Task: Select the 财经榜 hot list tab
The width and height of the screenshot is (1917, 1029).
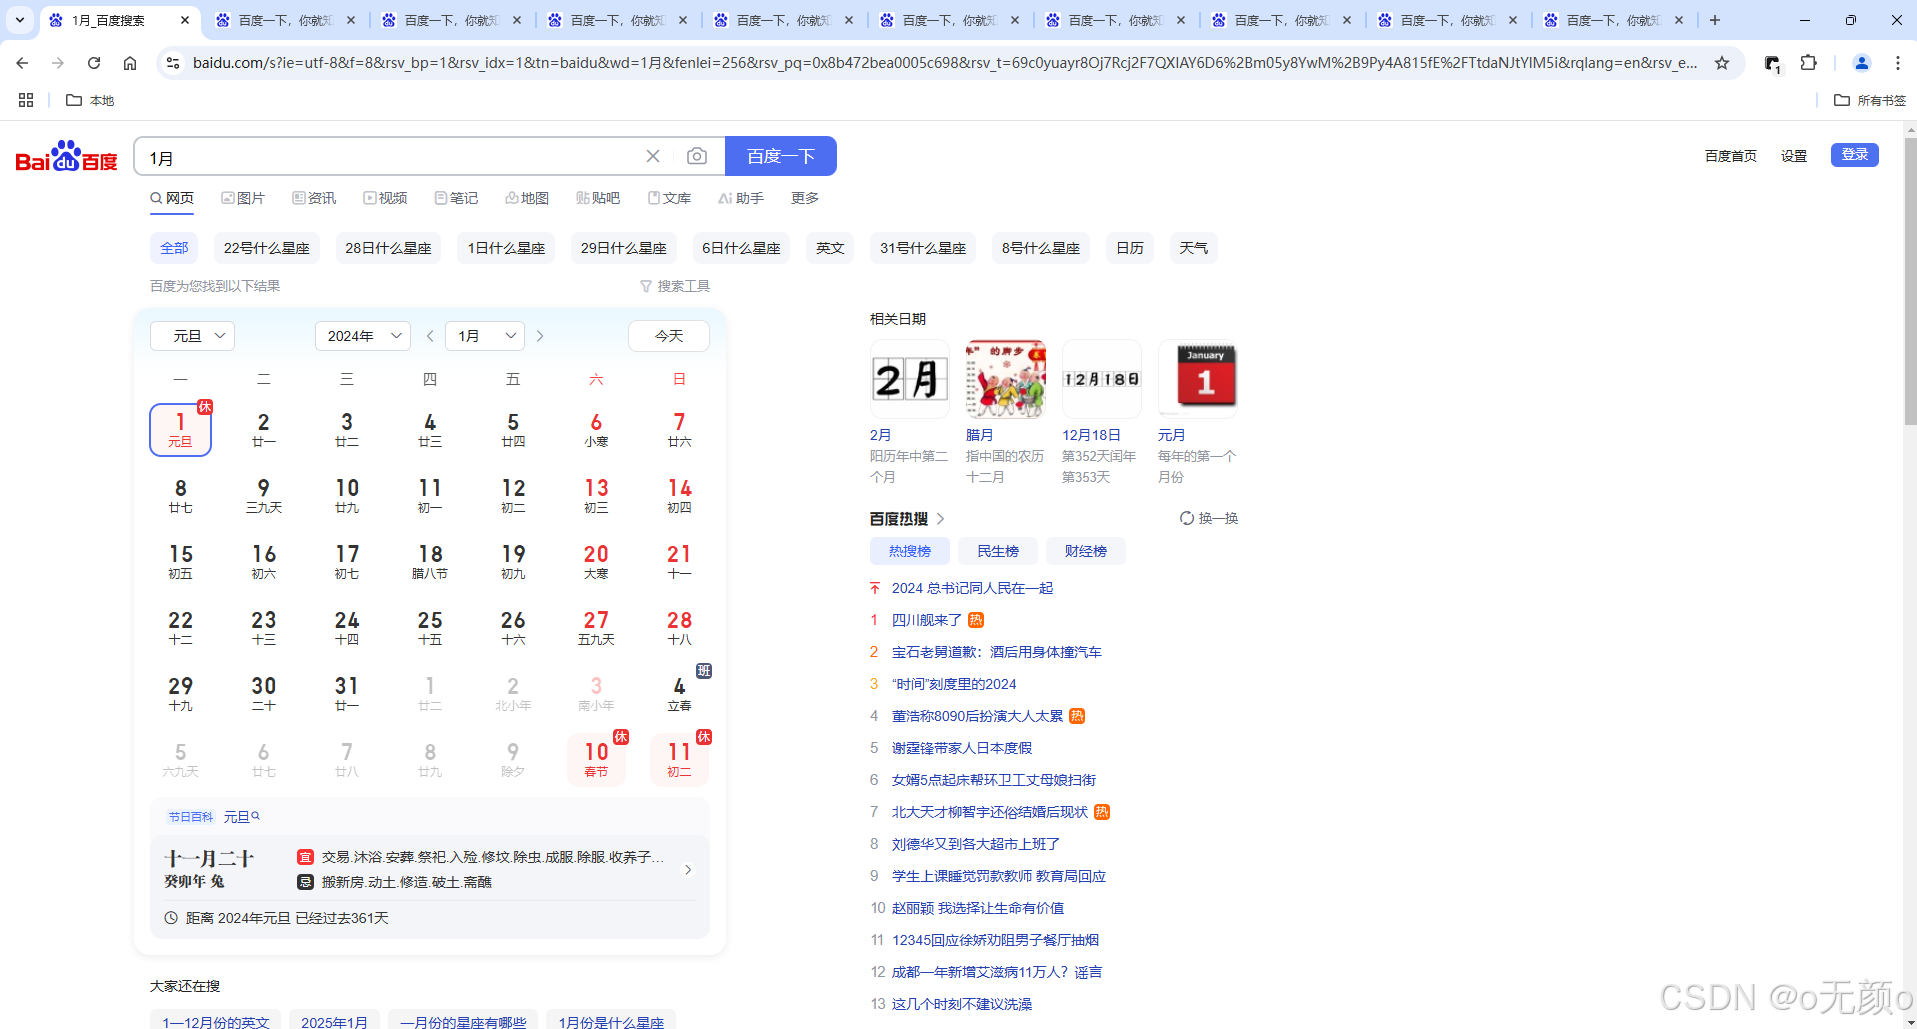Action: (1086, 551)
